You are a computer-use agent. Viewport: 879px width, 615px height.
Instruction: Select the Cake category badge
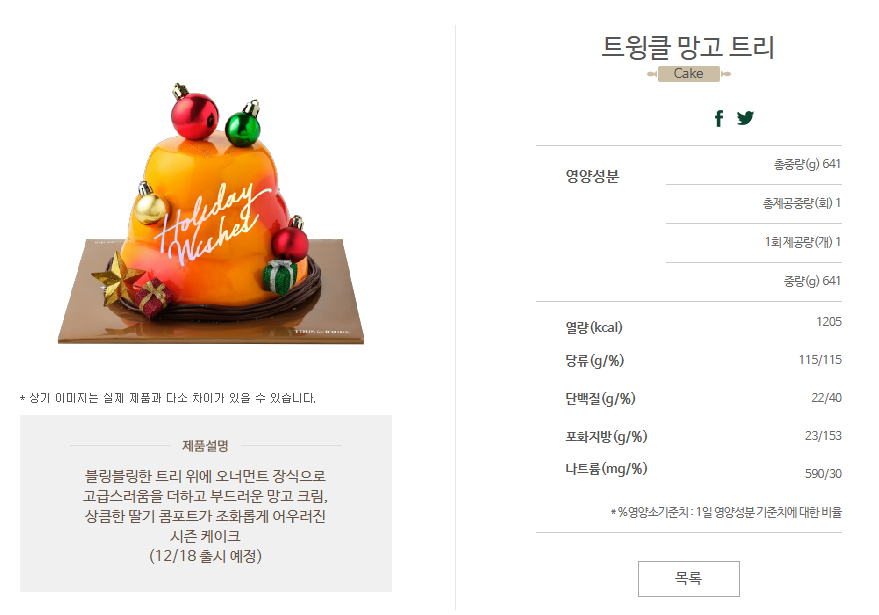click(x=688, y=73)
